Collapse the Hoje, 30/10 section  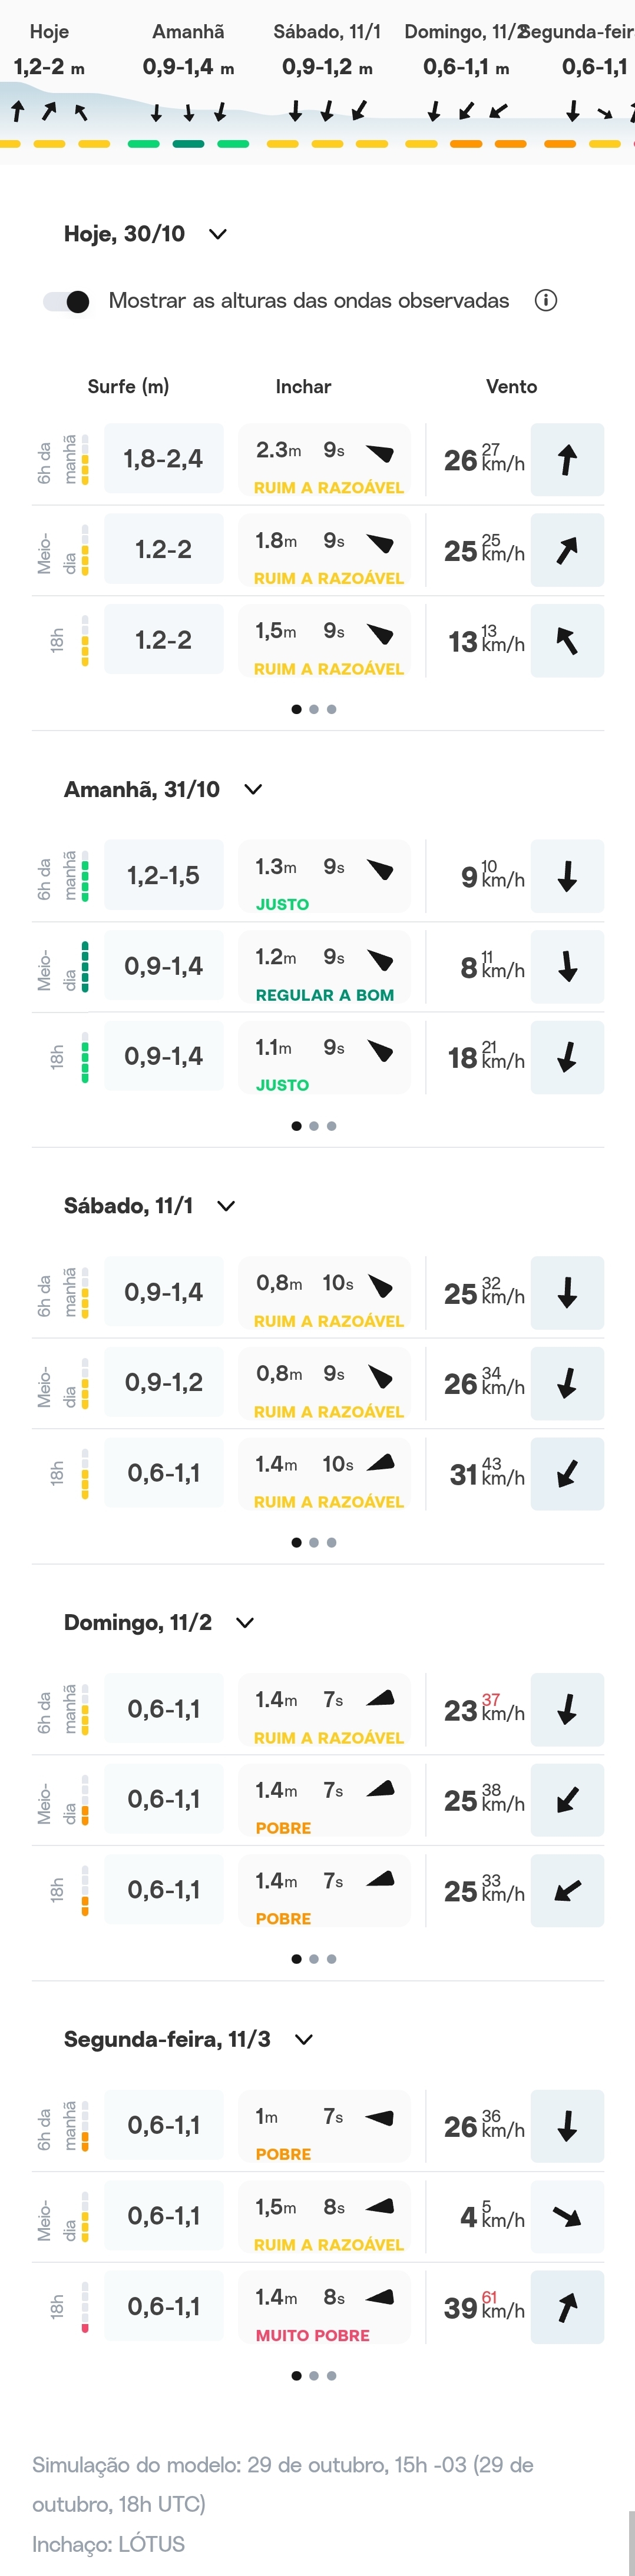click(218, 234)
